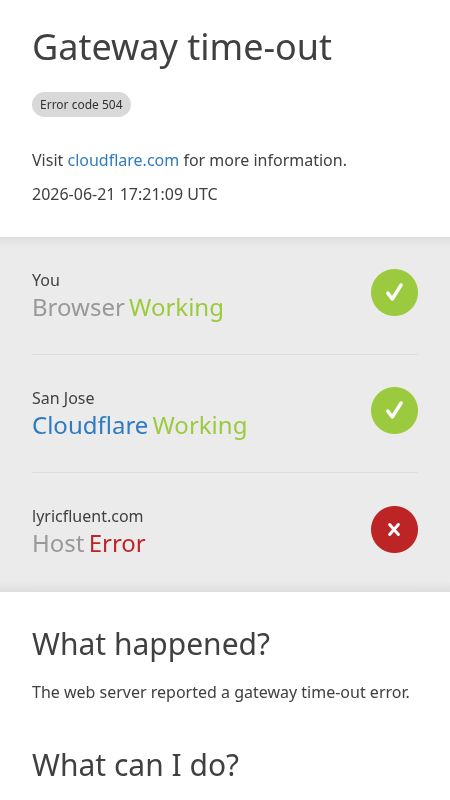Click the Error code 504 badge
The image size is (450, 800).
[x=81, y=105]
